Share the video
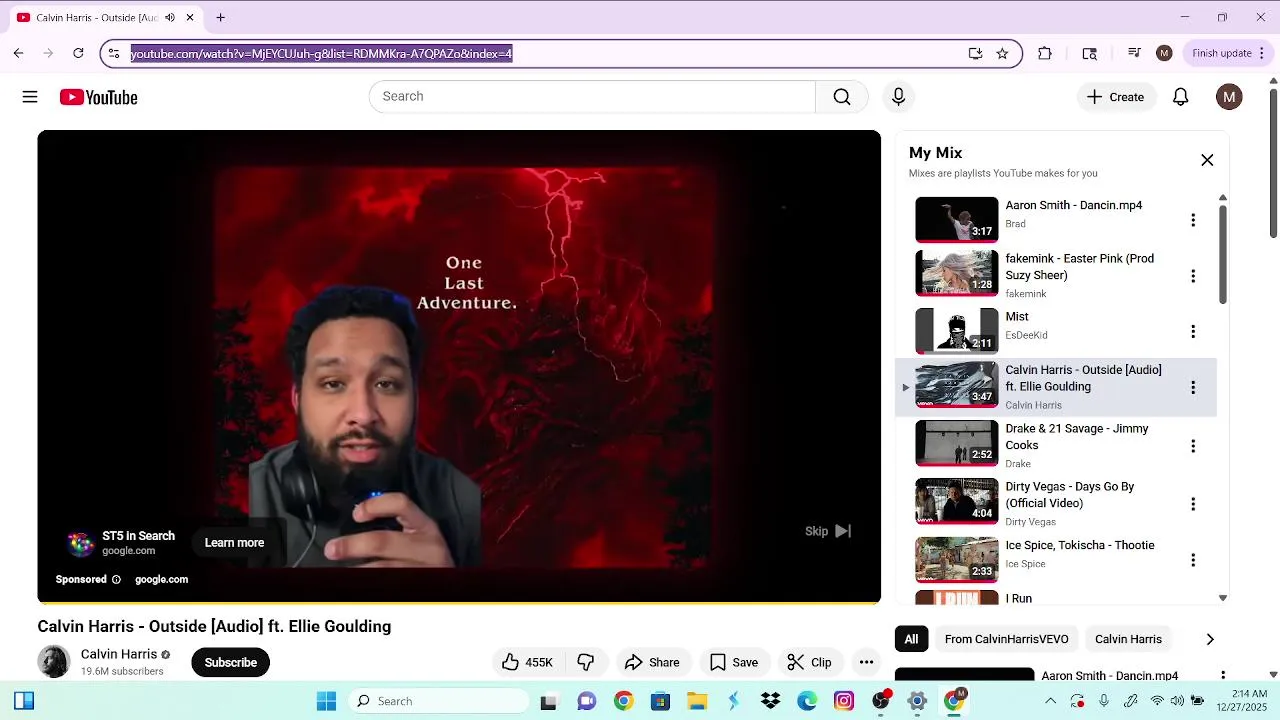Screen dimensions: 1280x720 point(651,662)
